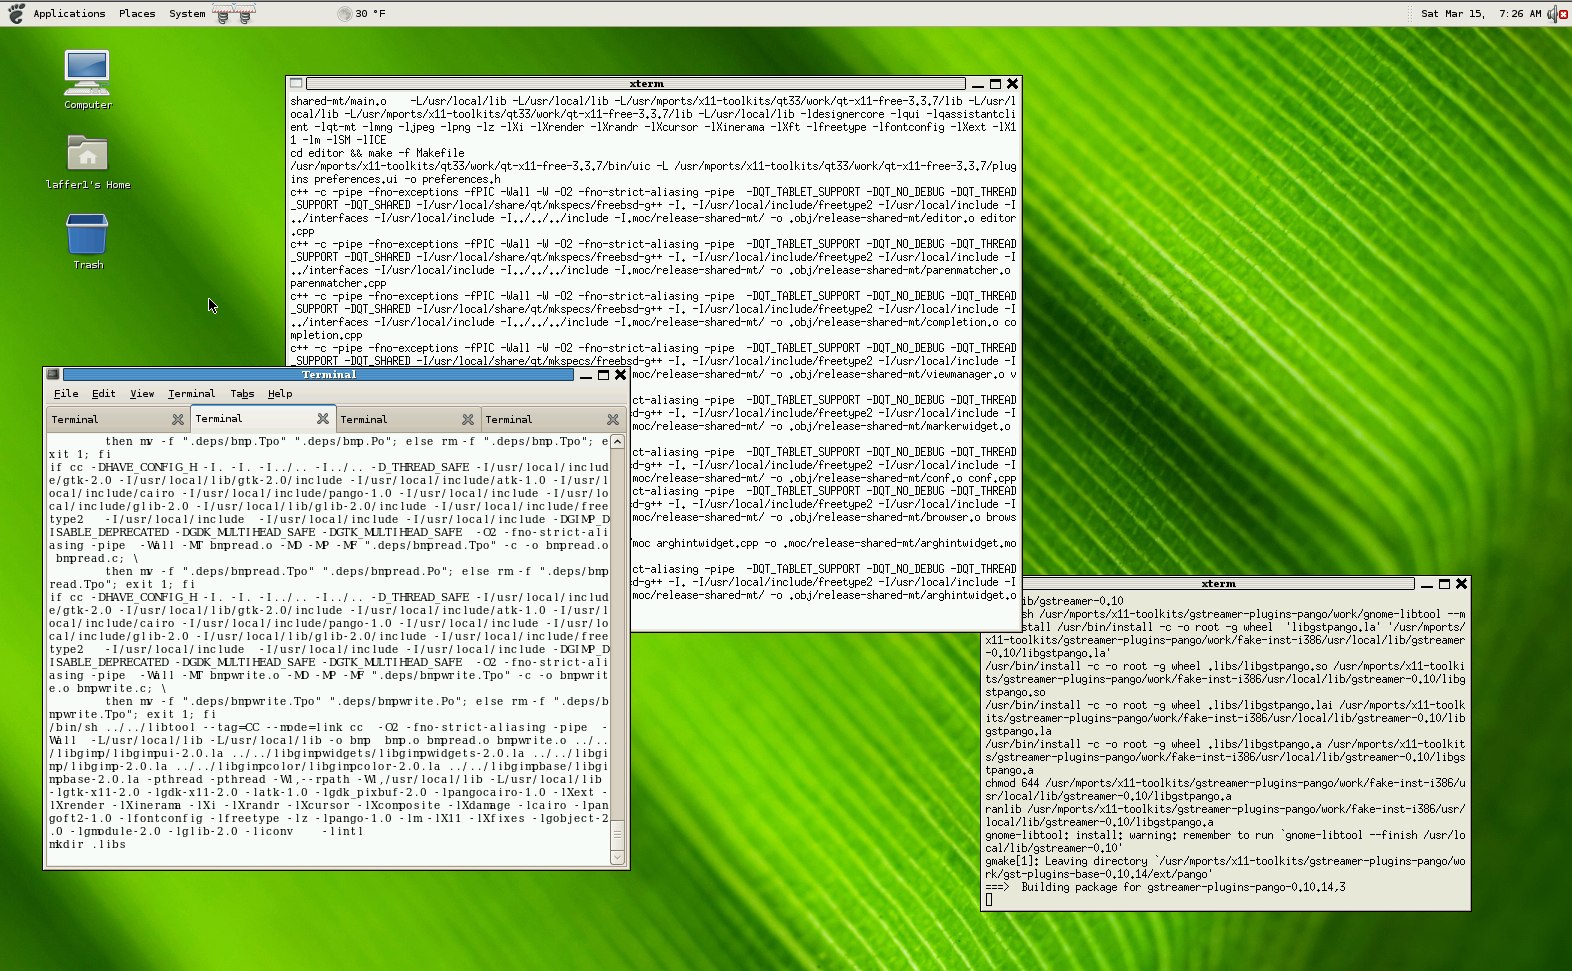Open the Help menu in Terminal

[280, 394]
